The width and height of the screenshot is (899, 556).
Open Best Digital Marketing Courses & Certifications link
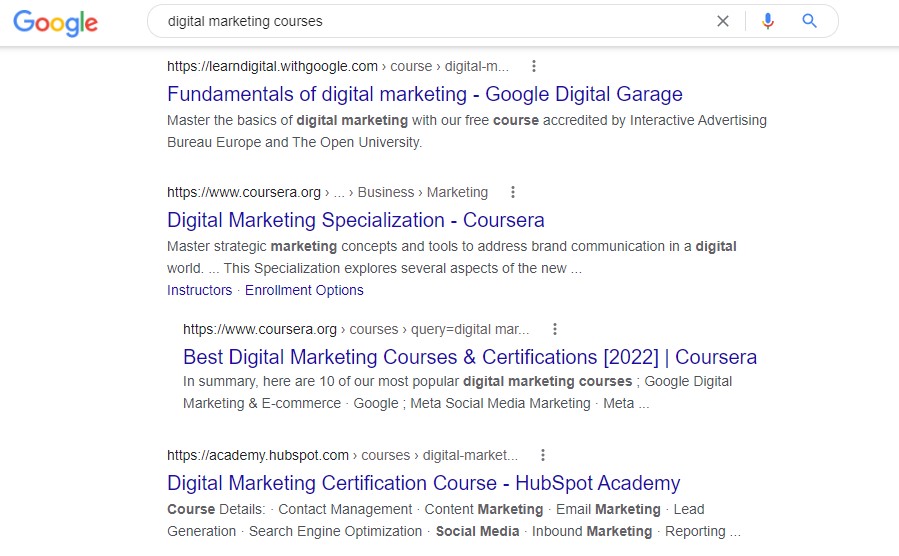tap(470, 357)
